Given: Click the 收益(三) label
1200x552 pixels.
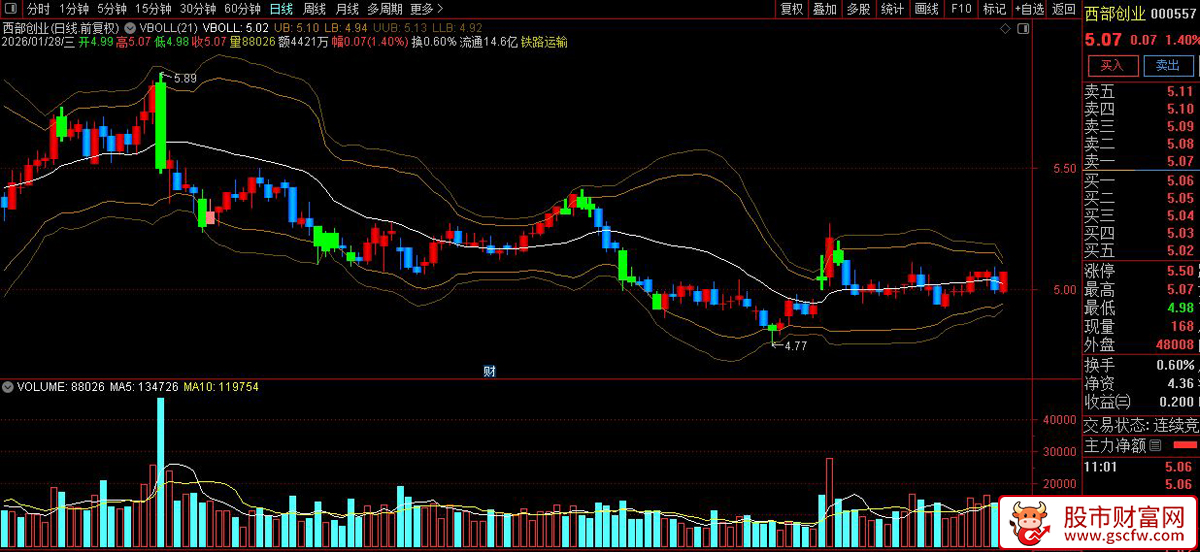Looking at the screenshot, I should click(1108, 401).
